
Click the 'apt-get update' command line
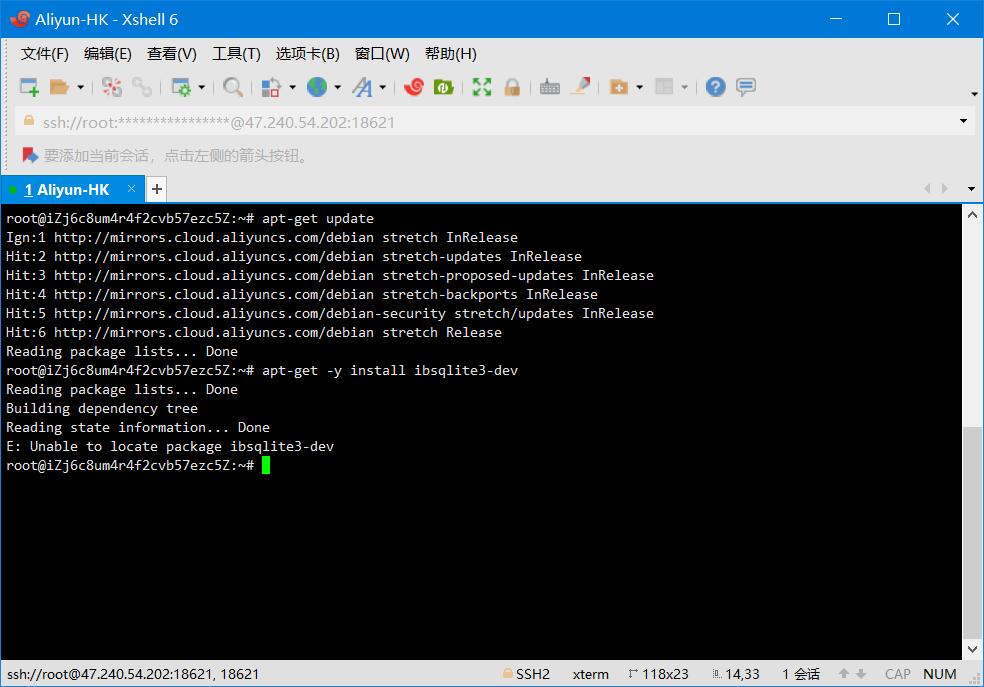pos(190,218)
